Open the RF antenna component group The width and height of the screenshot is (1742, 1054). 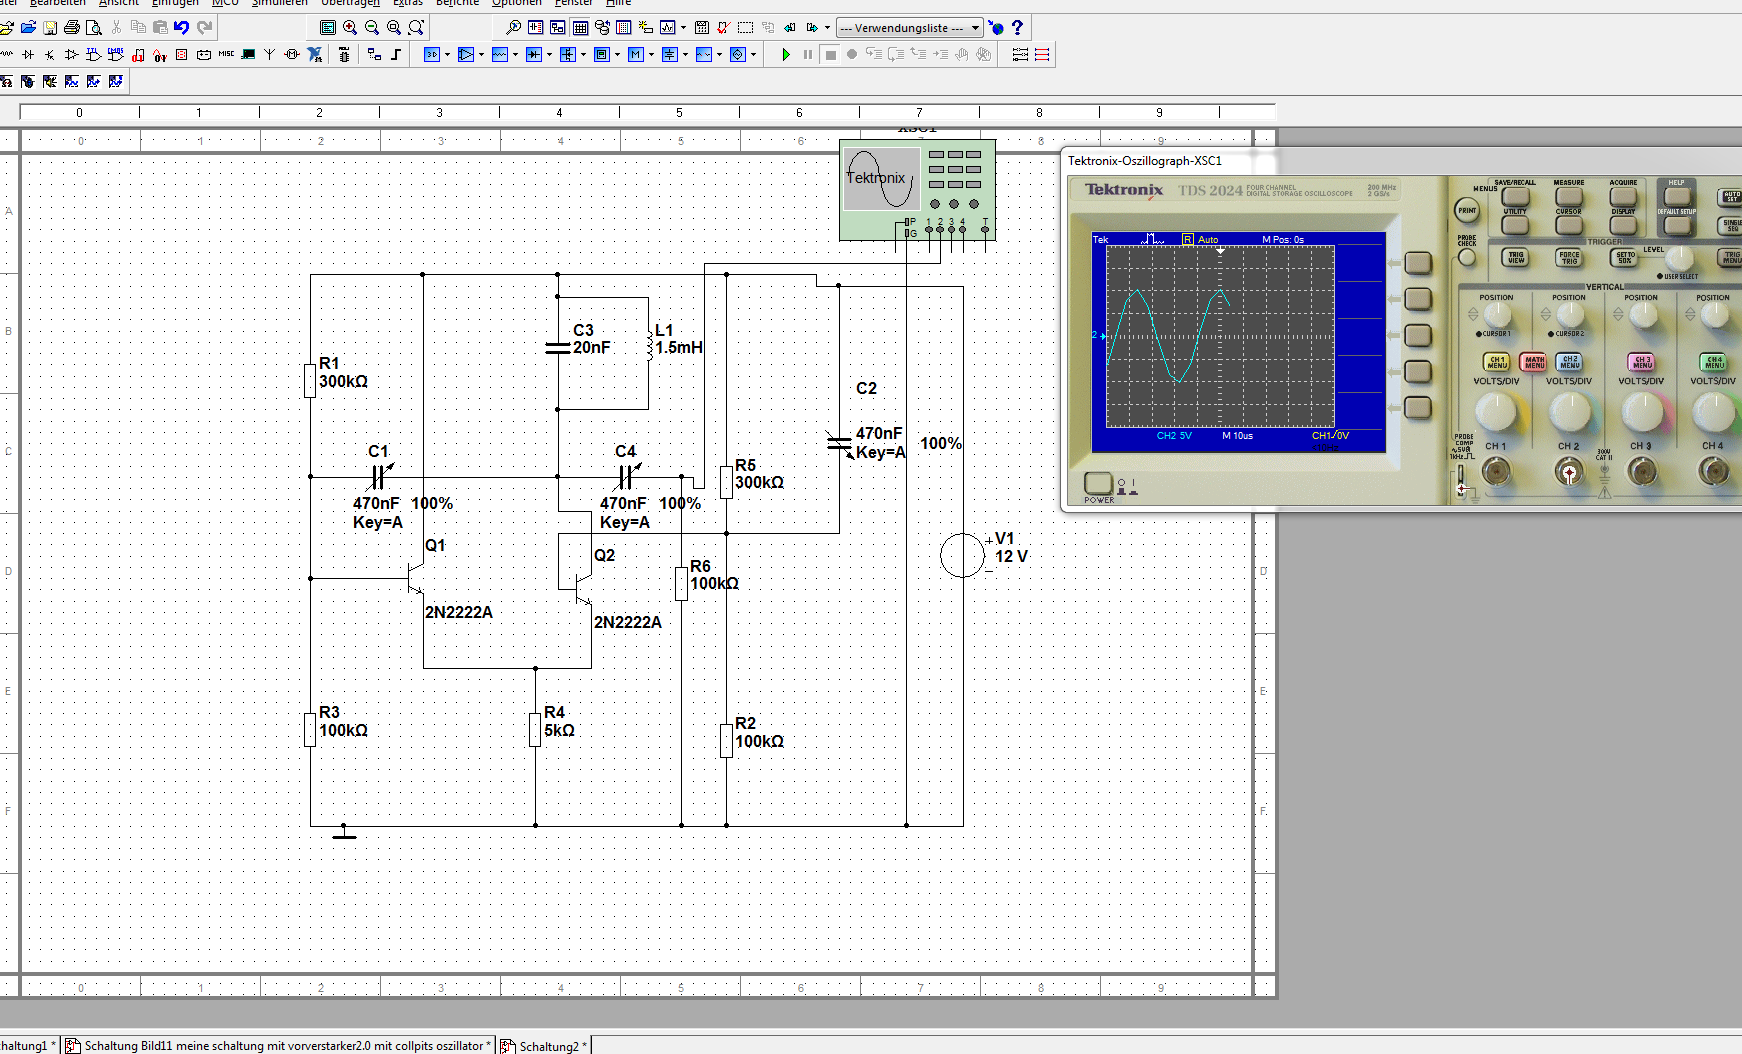tap(270, 54)
